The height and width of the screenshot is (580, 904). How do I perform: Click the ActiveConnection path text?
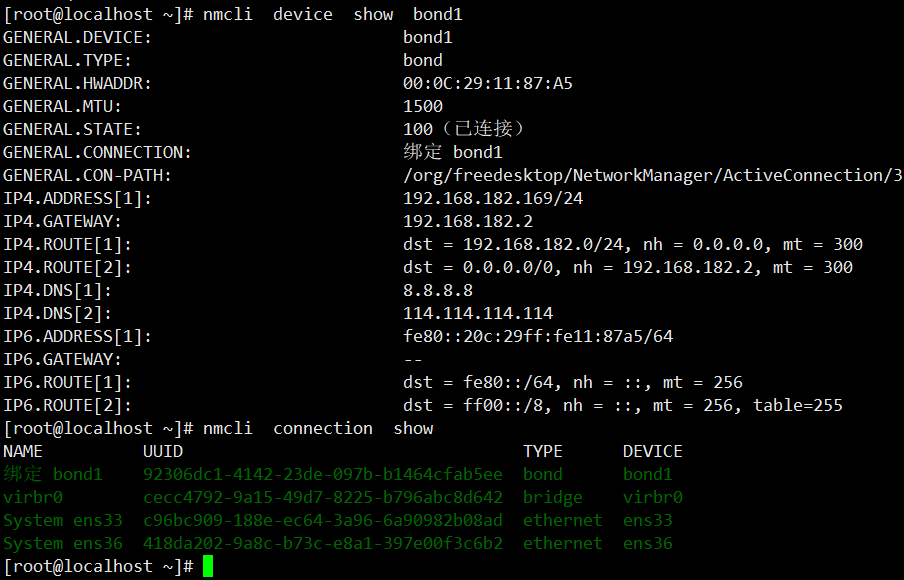[653, 175]
